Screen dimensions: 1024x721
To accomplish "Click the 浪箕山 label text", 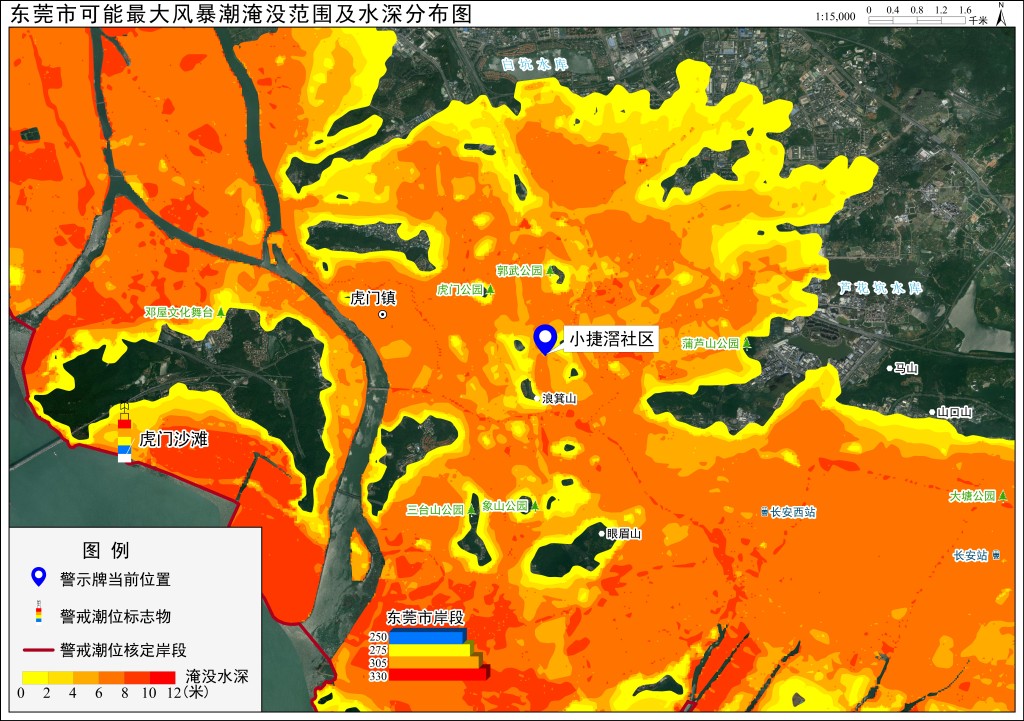I will coord(559,398).
